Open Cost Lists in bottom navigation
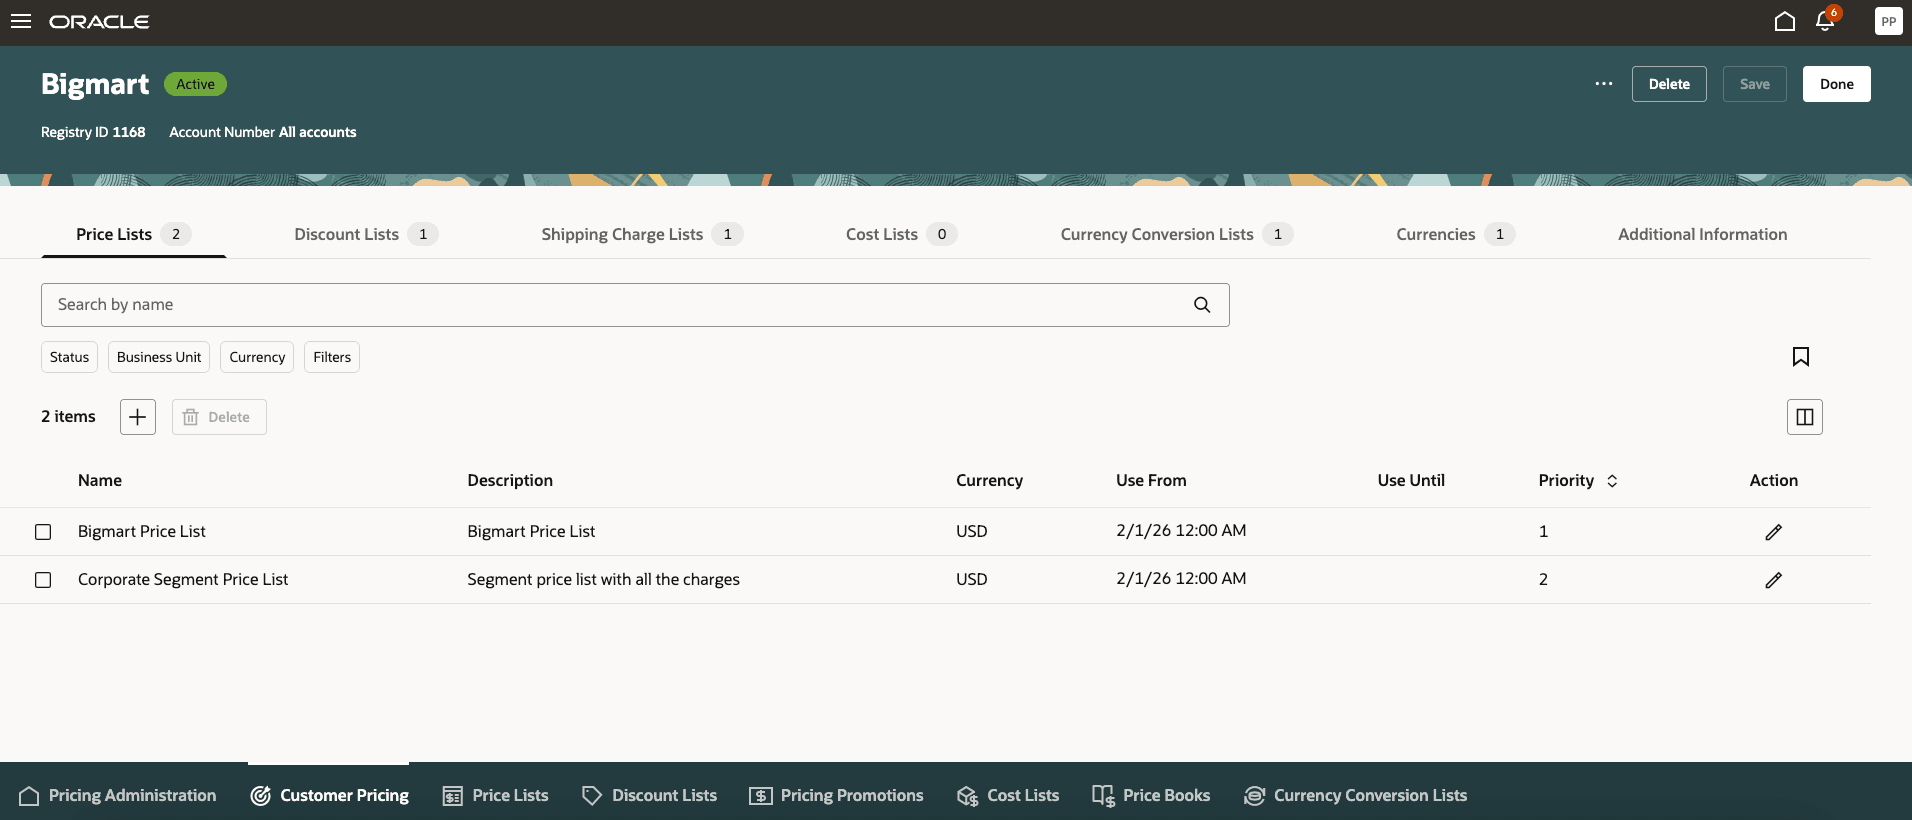 click(1008, 796)
